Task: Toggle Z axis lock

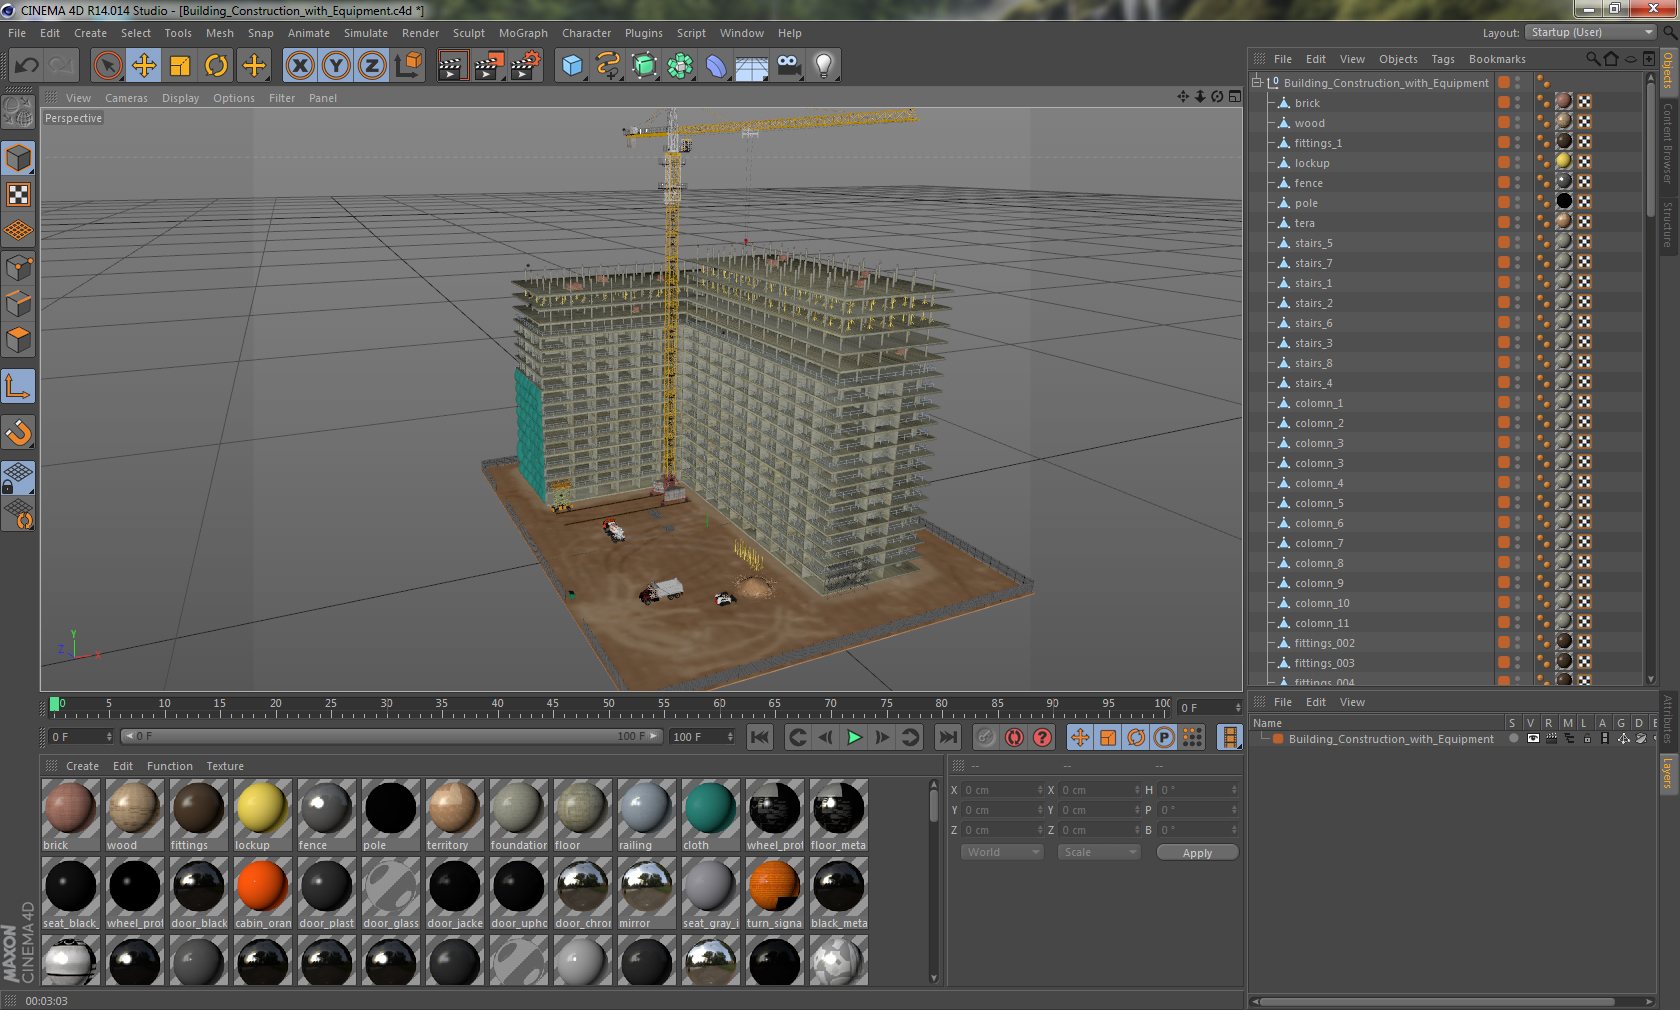Action: tap(372, 66)
